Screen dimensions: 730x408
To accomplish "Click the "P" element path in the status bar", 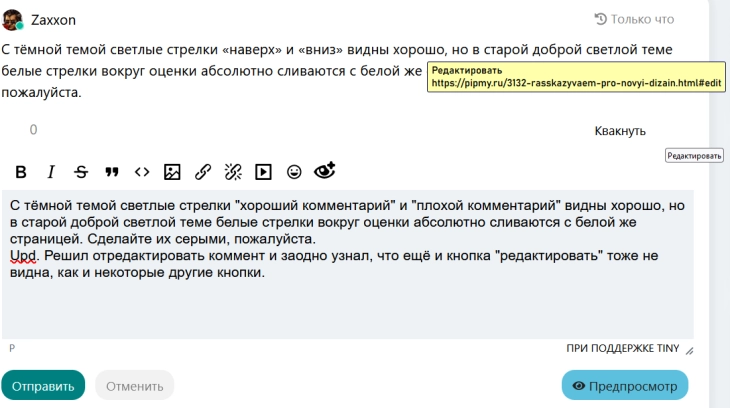I will click(x=12, y=348).
